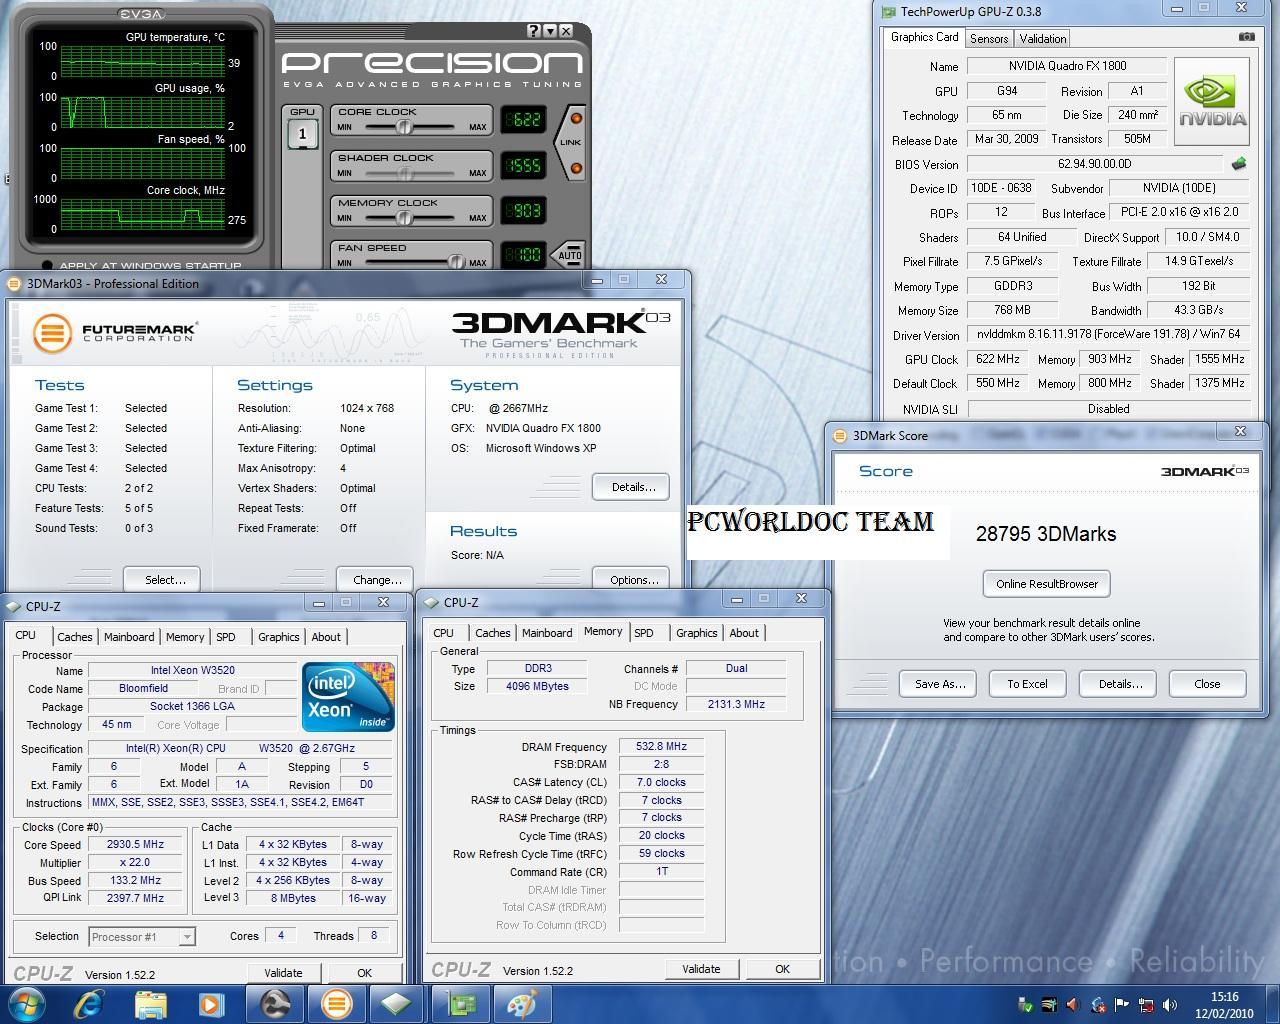Viewport: 1280px width, 1024px height.
Task: Open the Windows Start menu
Action: 26,1003
